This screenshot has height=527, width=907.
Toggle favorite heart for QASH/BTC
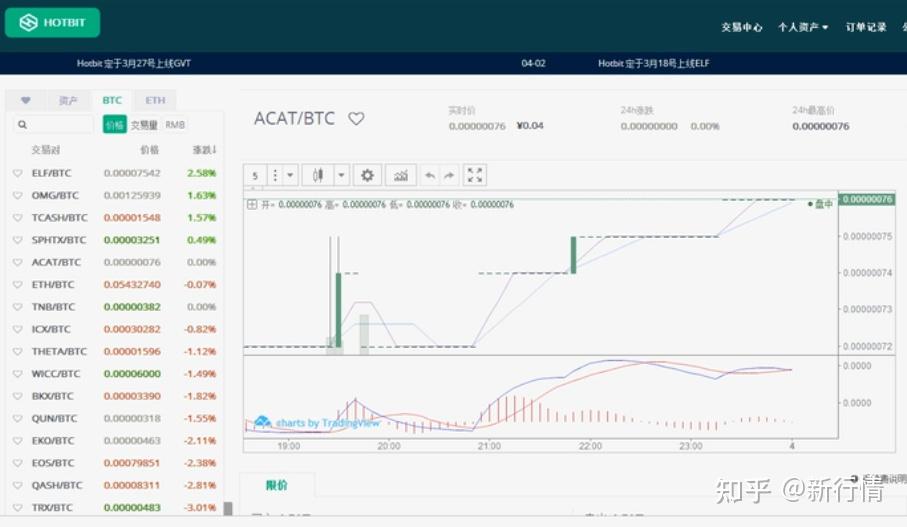[17, 485]
